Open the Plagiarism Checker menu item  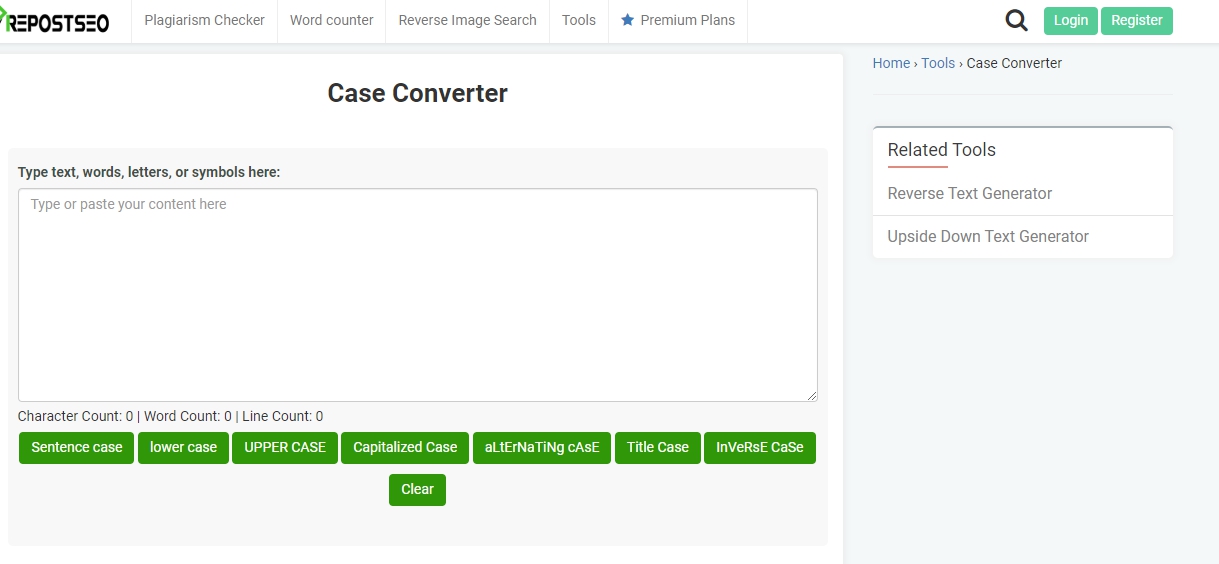click(205, 20)
